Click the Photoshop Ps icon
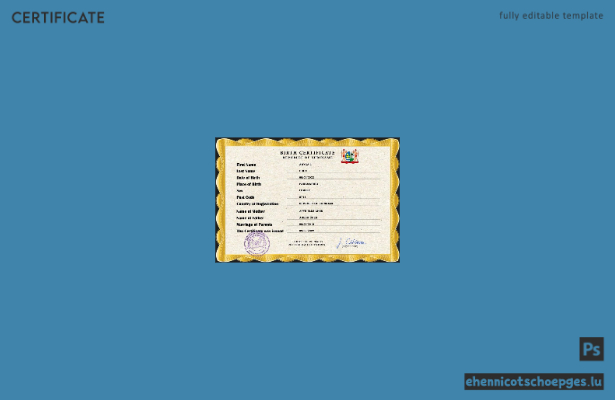This screenshot has height=400, width=615. pos(591,349)
